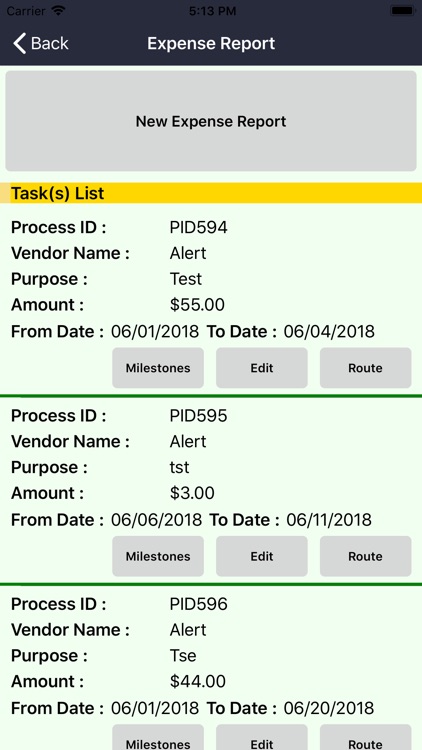Route the PID594 expense report
The image size is (422, 750).
point(366,368)
